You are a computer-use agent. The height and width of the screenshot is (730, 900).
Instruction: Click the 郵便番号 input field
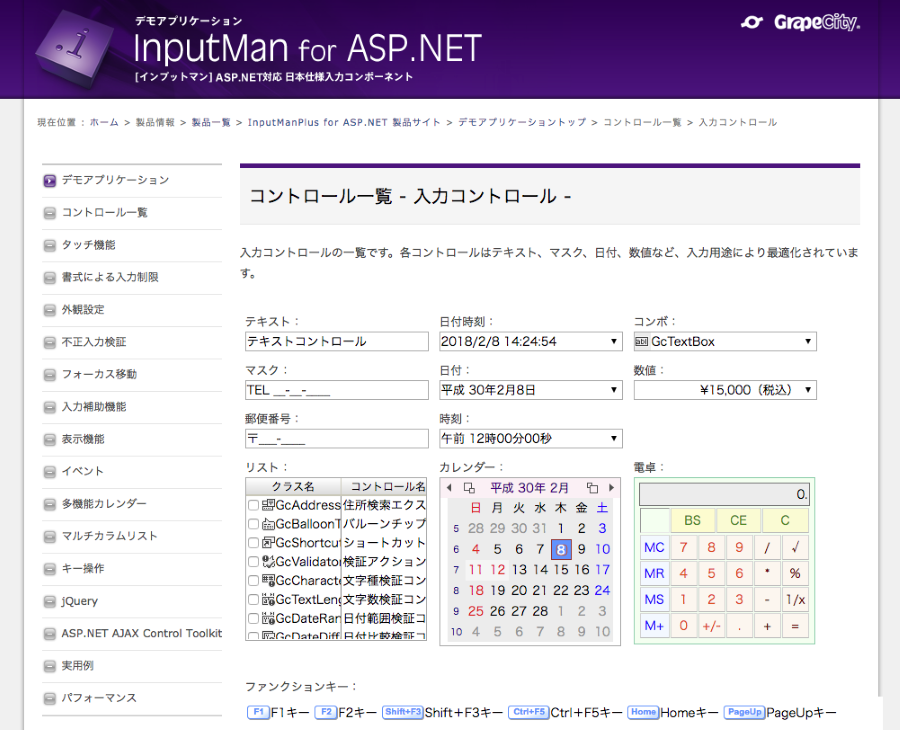(x=336, y=438)
